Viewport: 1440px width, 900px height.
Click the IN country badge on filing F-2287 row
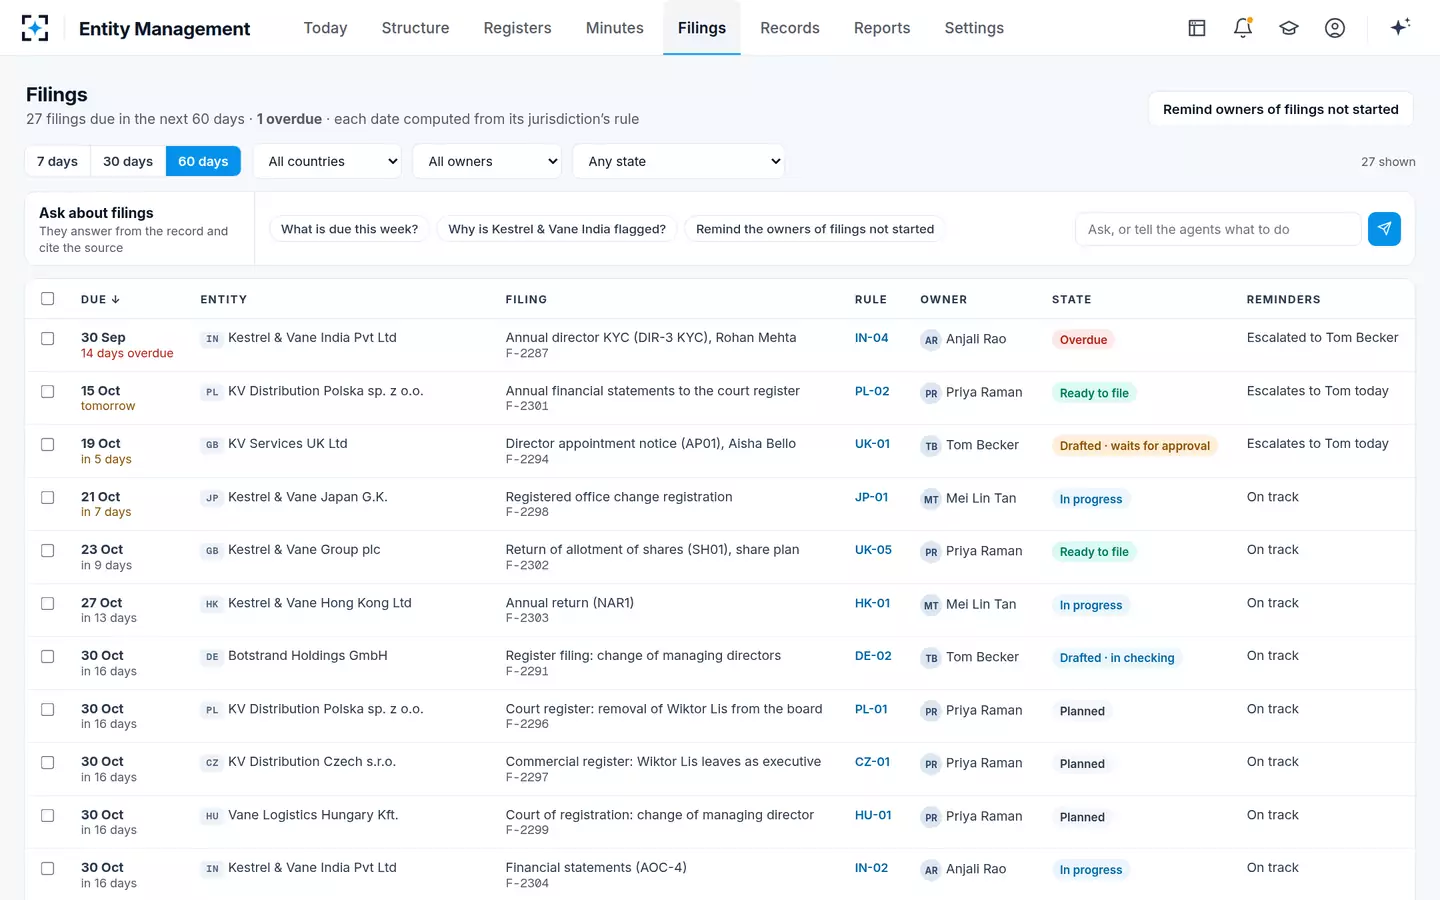[212, 339]
